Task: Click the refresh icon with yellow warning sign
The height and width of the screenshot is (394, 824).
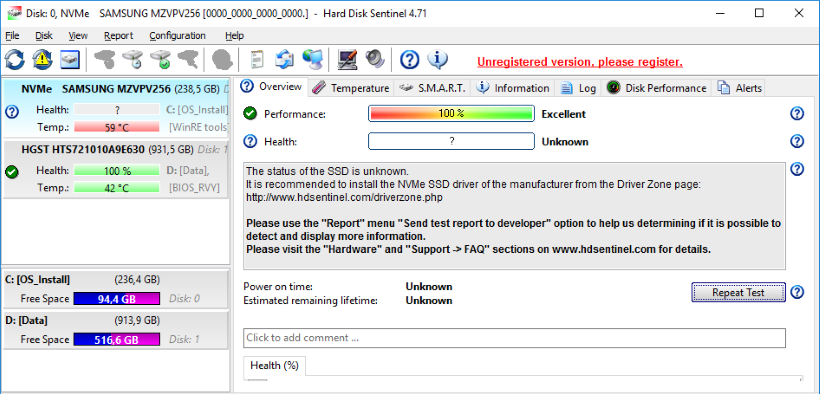Action: coord(43,60)
